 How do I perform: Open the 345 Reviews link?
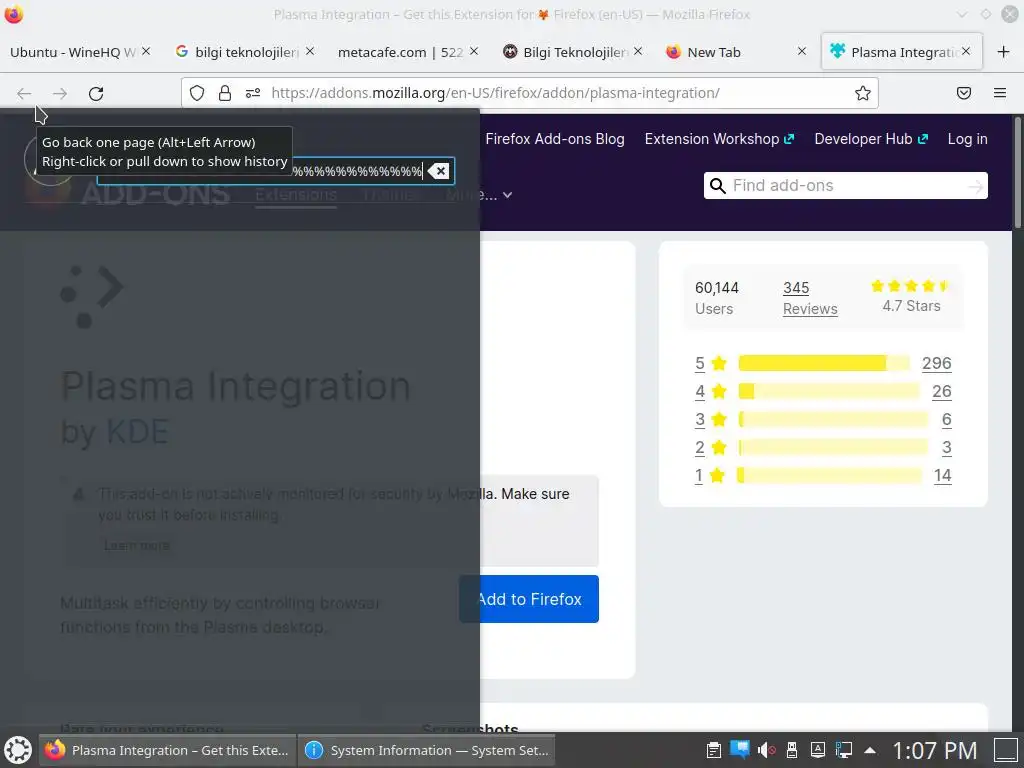(810, 298)
